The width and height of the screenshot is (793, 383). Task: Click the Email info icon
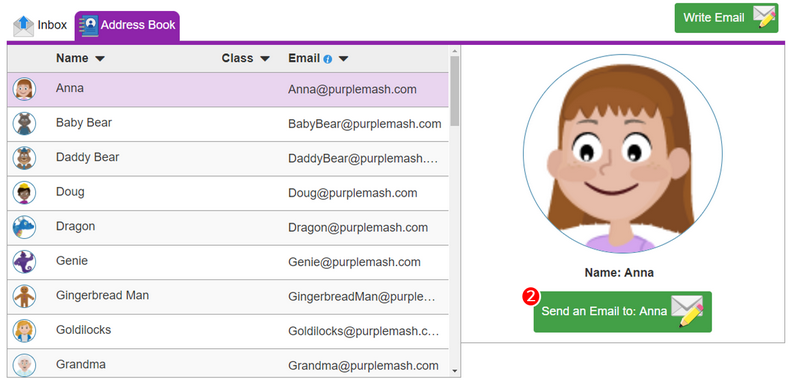click(x=328, y=59)
